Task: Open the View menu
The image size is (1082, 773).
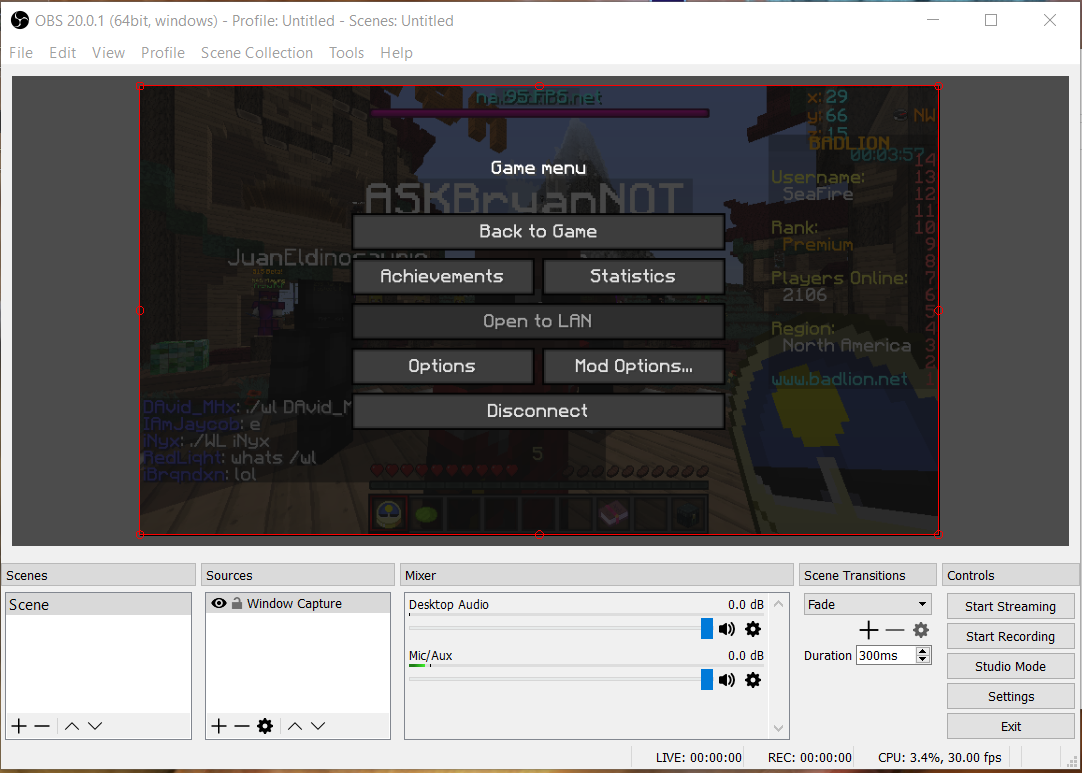Action: coord(108,53)
